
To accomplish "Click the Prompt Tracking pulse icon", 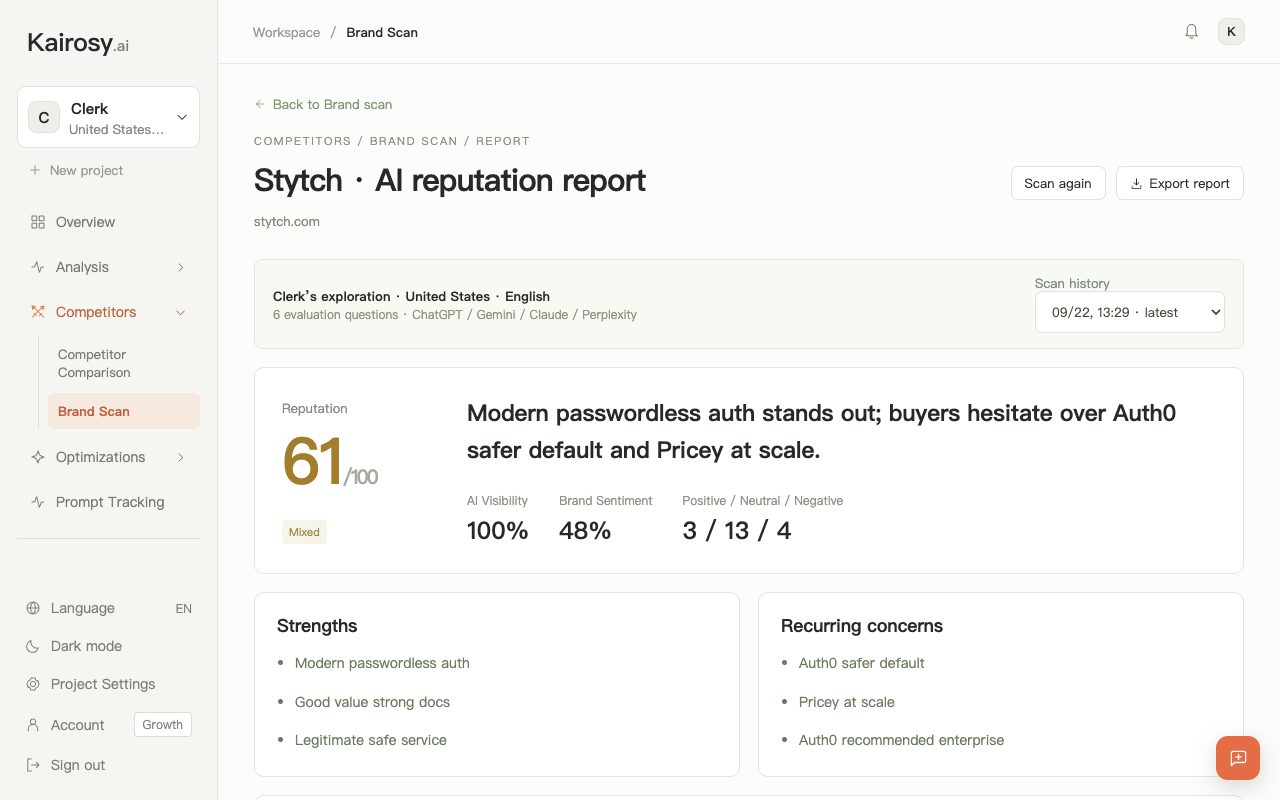I will (38, 502).
